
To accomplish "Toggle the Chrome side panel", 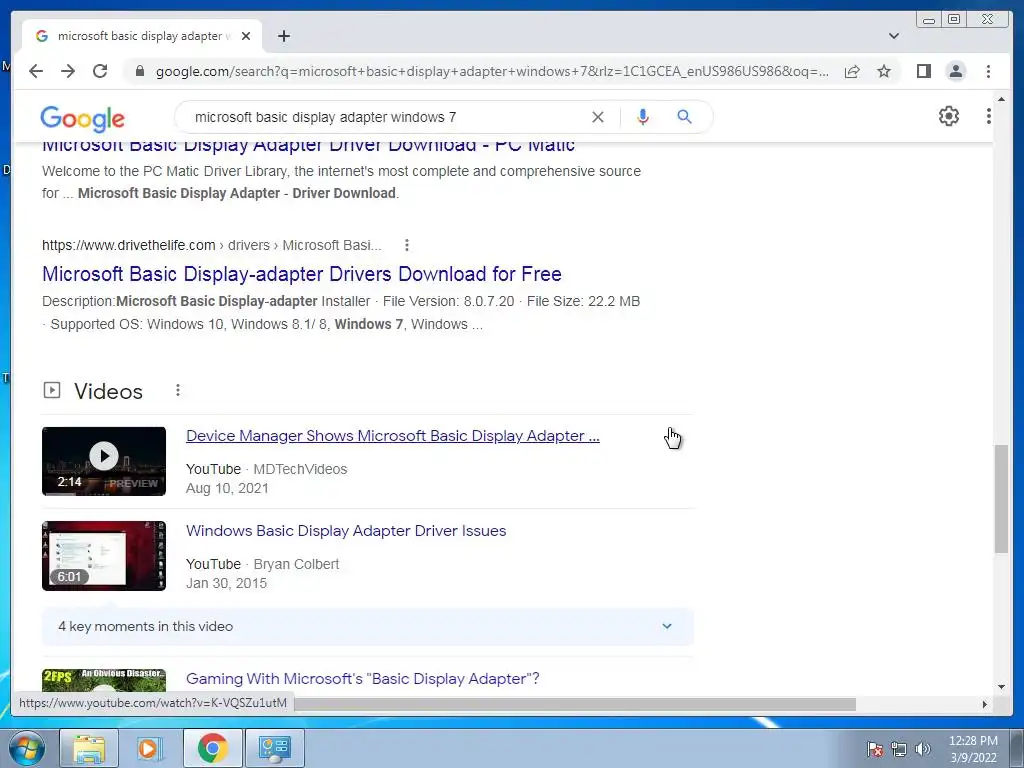I will click(923, 71).
